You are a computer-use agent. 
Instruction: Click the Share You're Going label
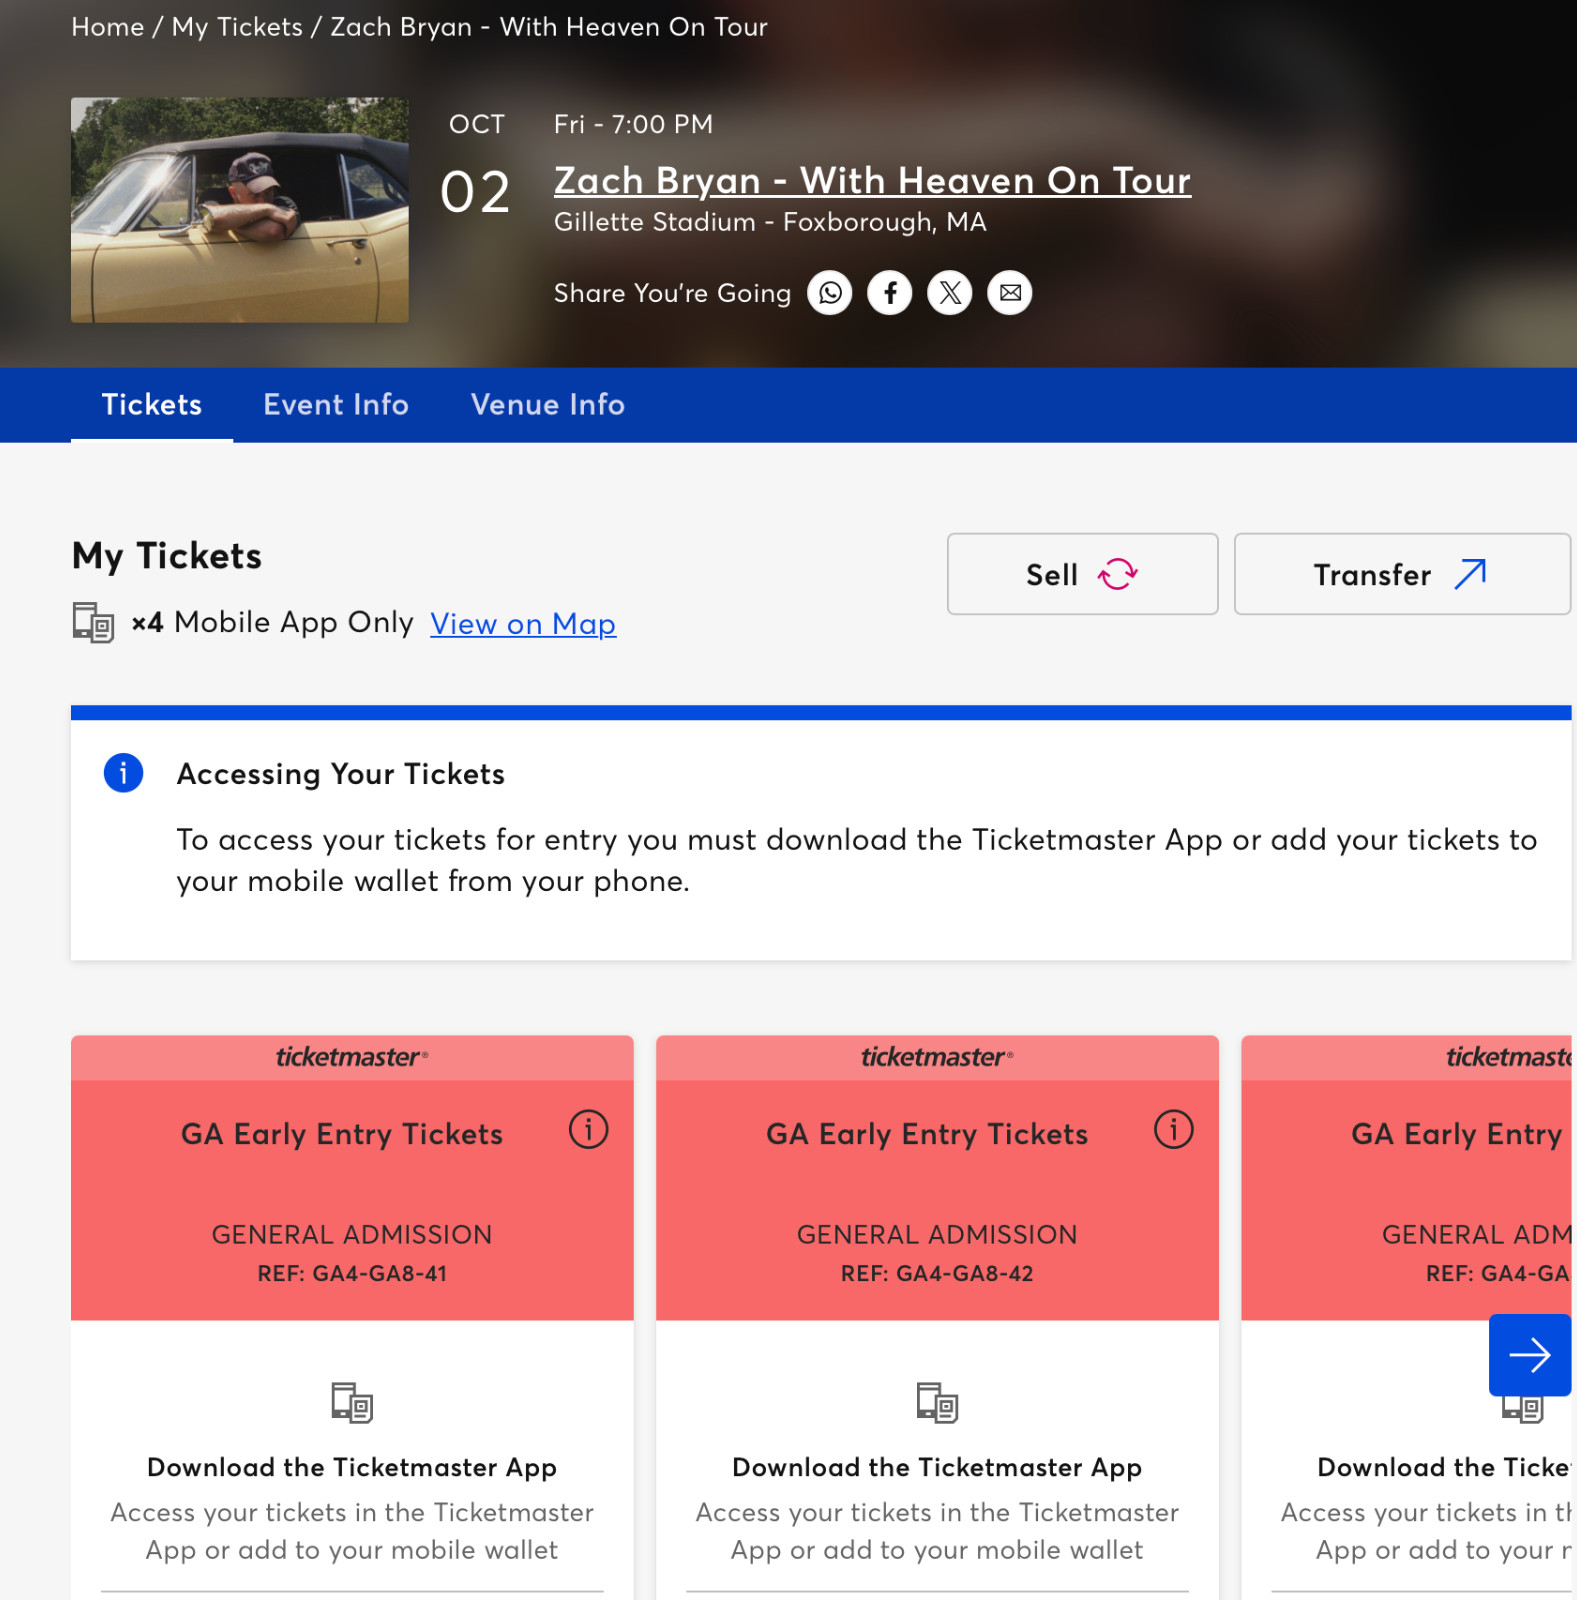[x=672, y=293]
